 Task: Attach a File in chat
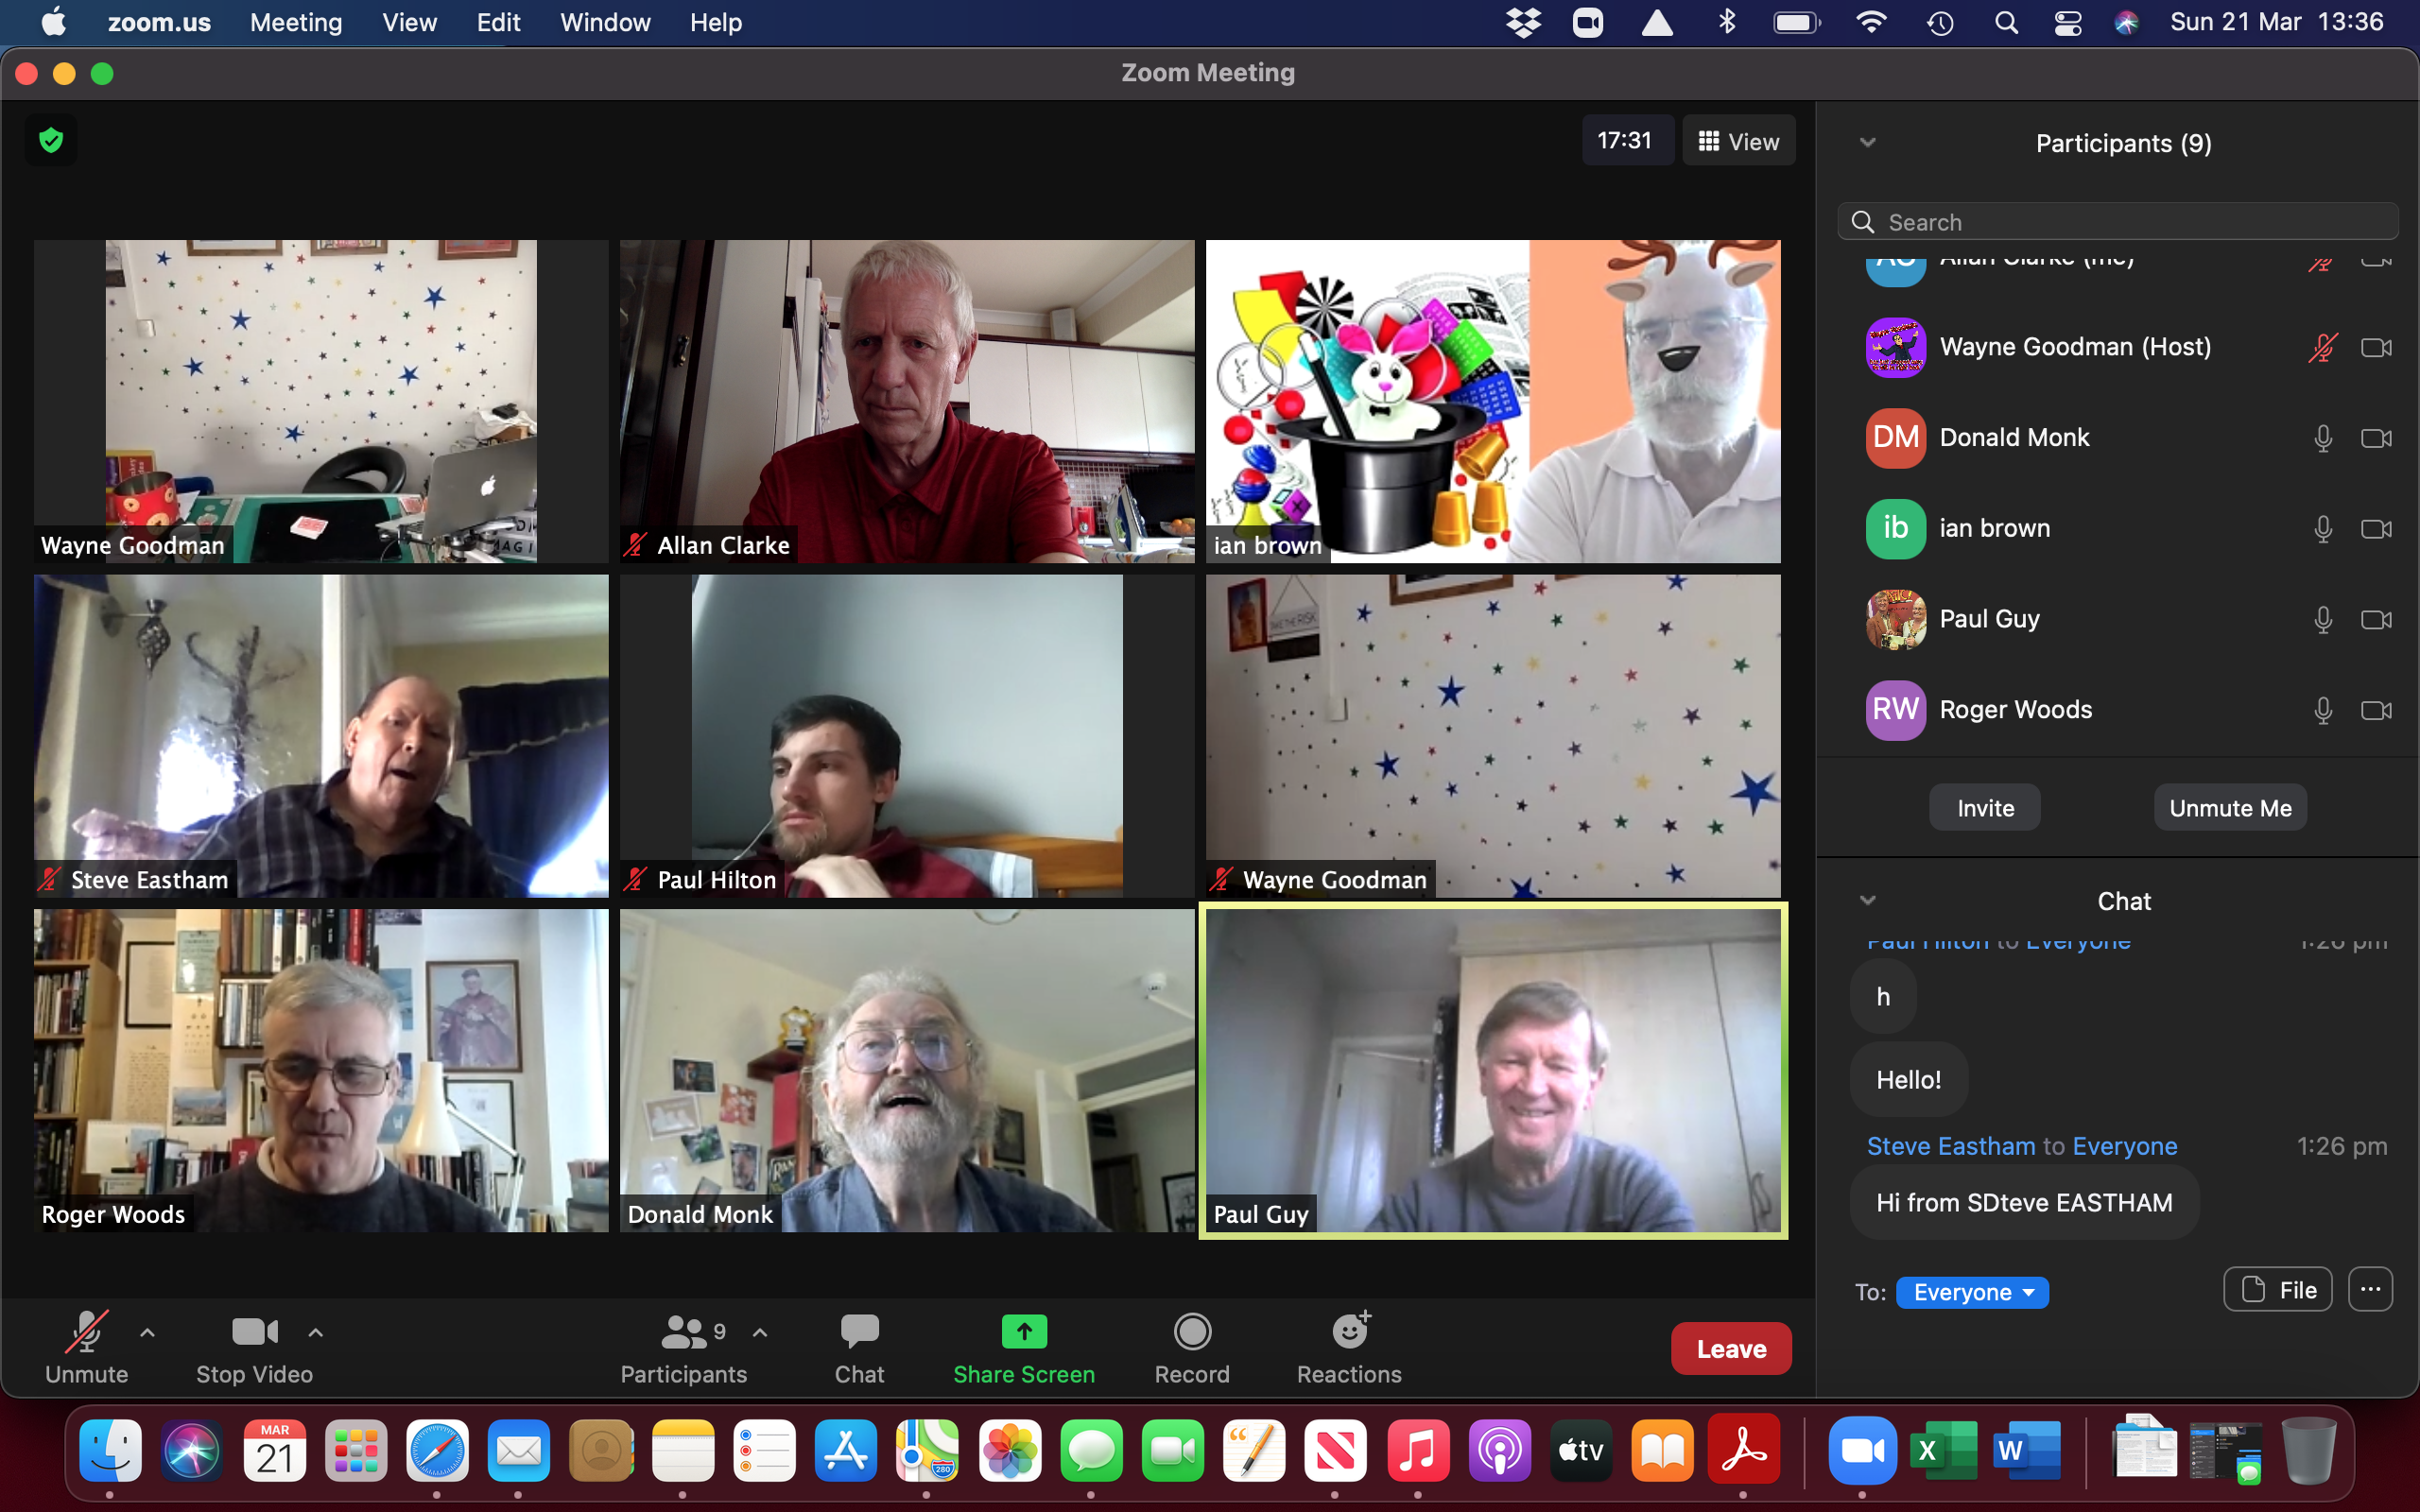pyautogui.click(x=2278, y=1290)
